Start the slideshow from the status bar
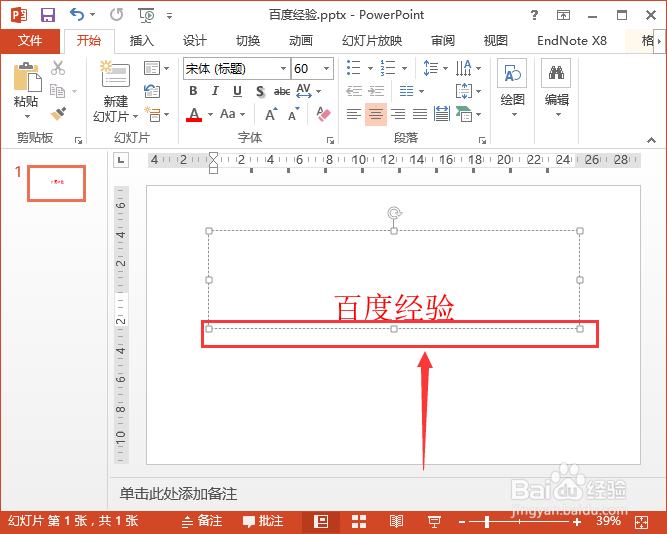This screenshot has height=534, width=667. 434,521
